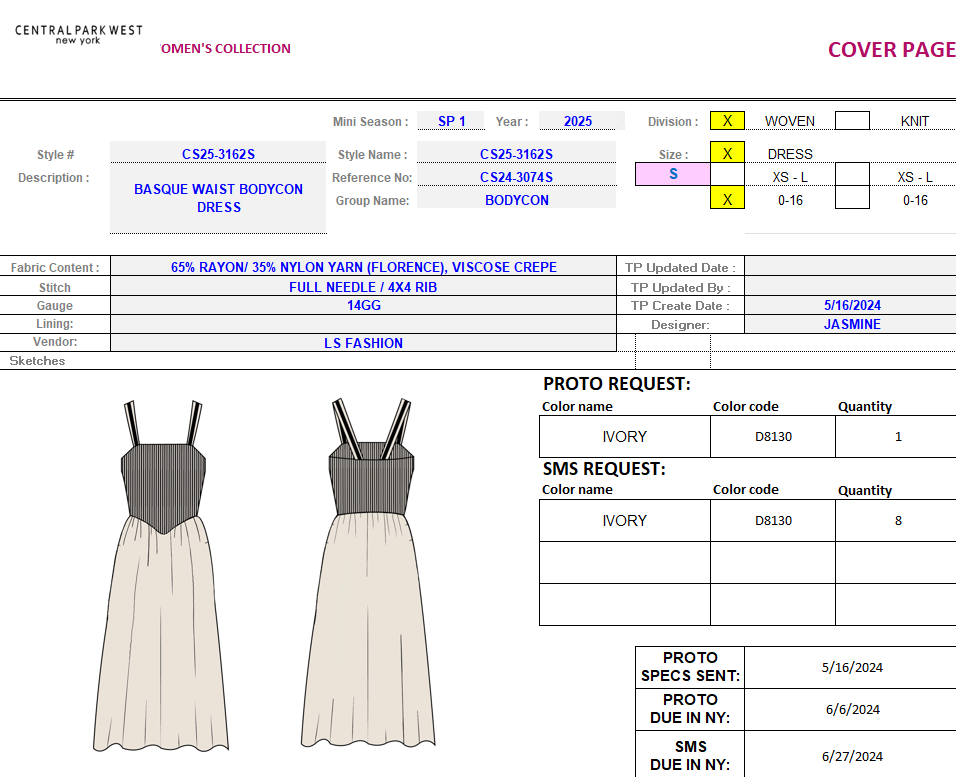Select Stitch value FULL NEEDLE / 4X4 RIB
Image resolution: width=956 pixels, height=777 pixels.
pyautogui.click(x=363, y=287)
